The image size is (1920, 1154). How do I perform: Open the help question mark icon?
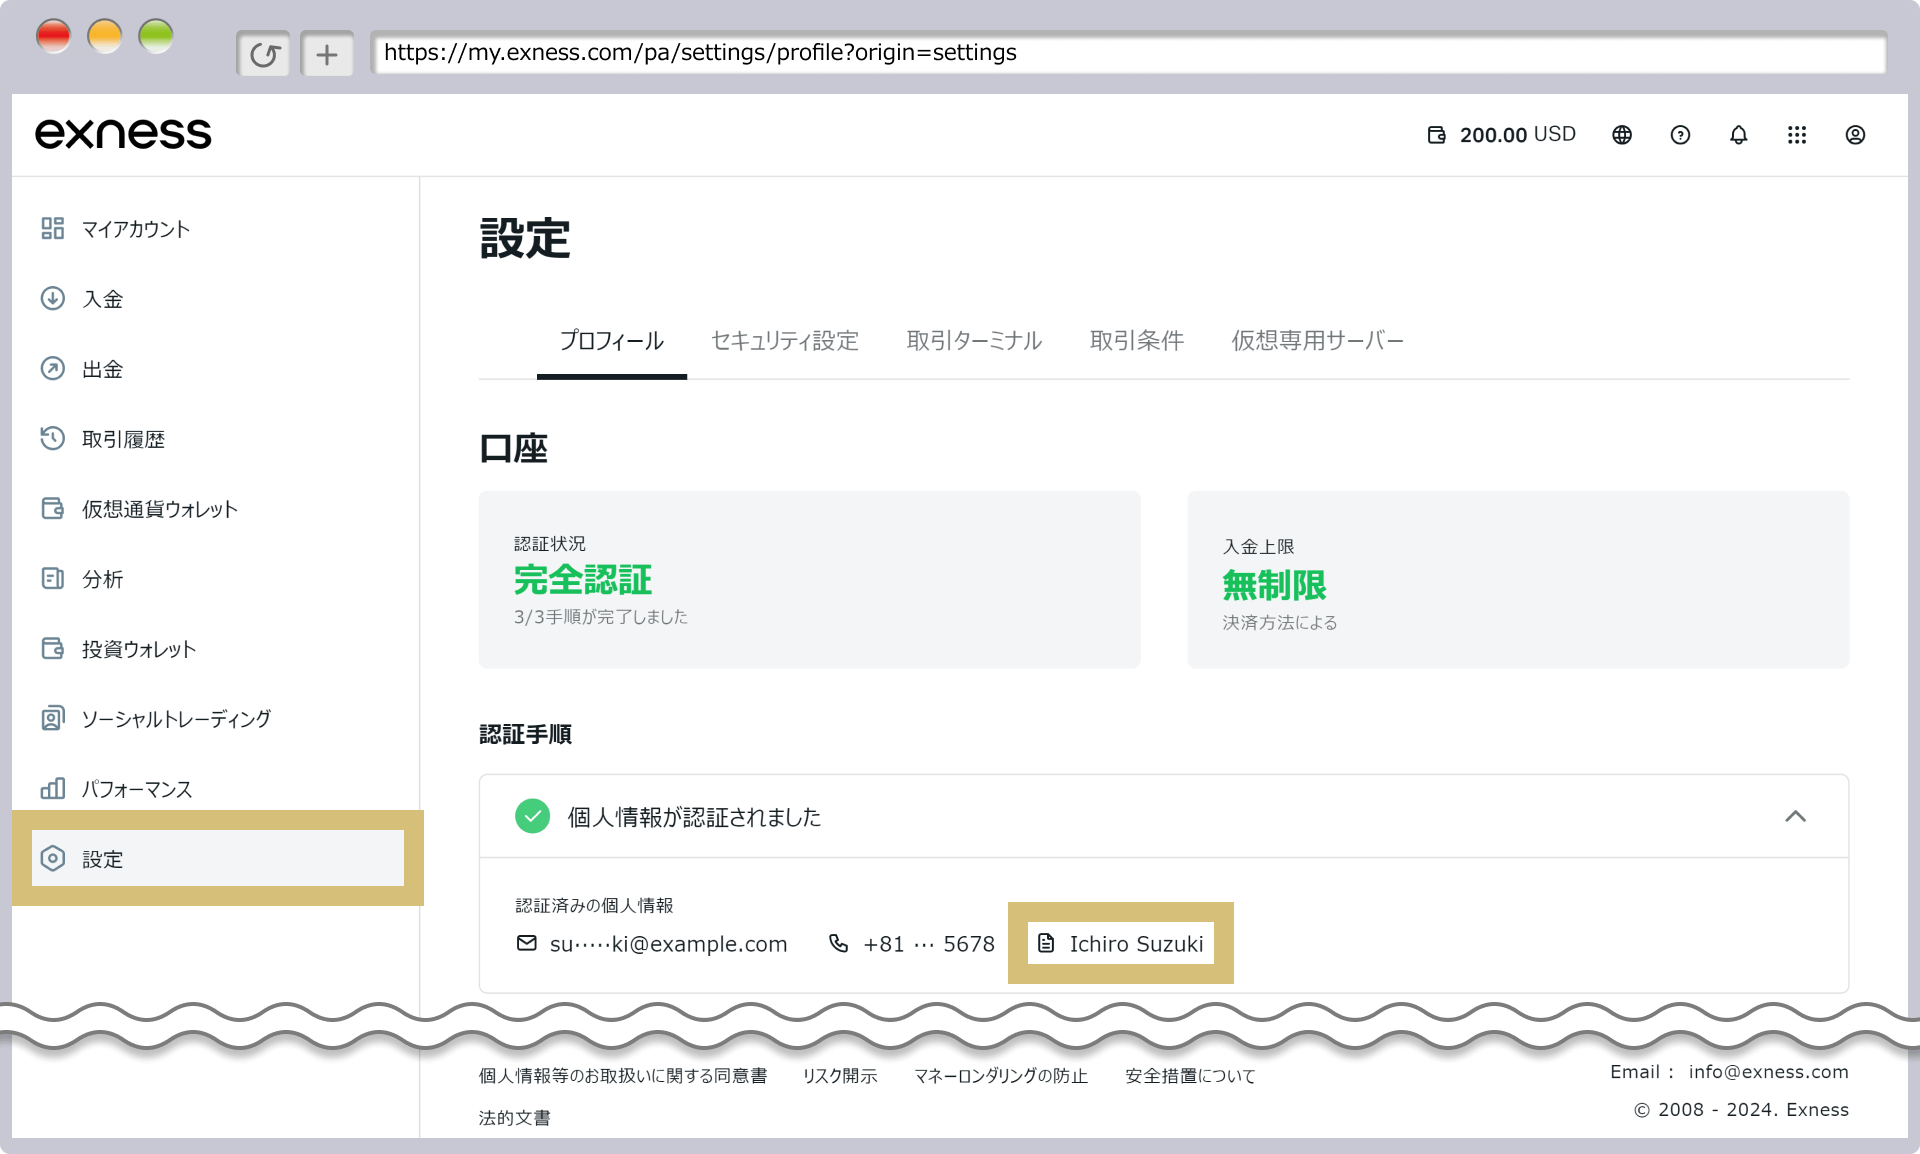[x=1680, y=135]
